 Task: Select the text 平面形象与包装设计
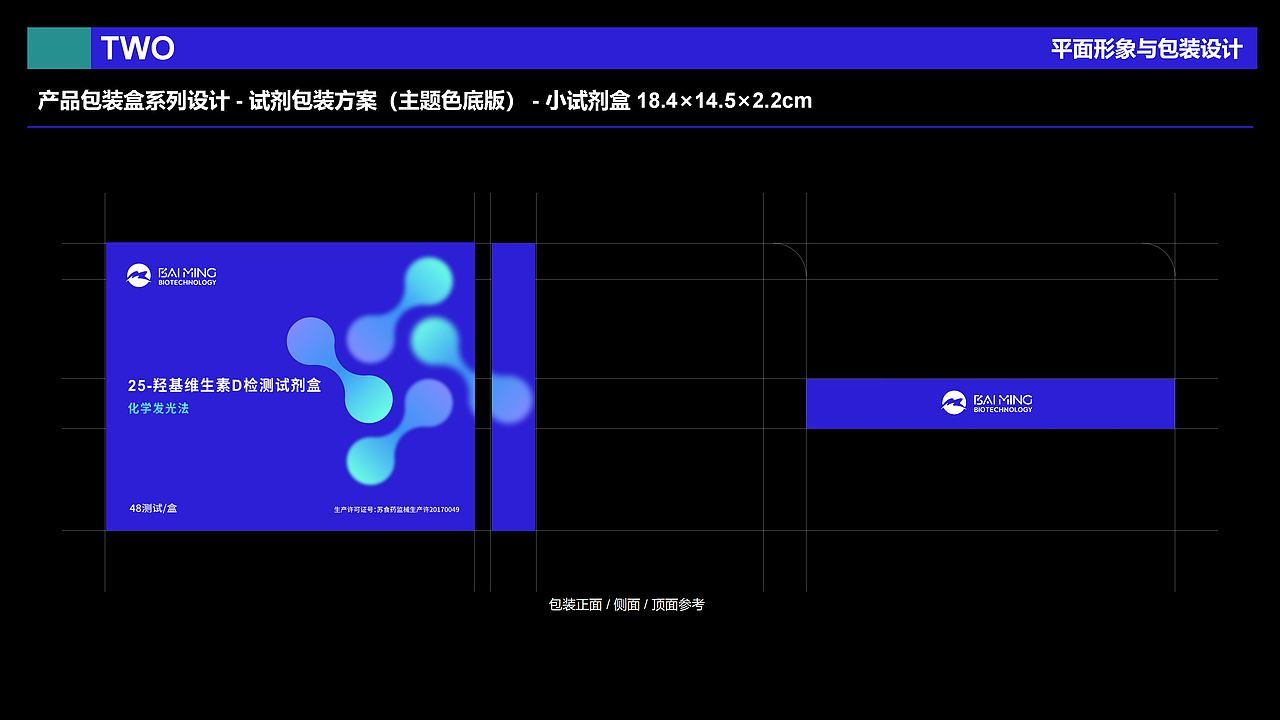[1147, 49]
